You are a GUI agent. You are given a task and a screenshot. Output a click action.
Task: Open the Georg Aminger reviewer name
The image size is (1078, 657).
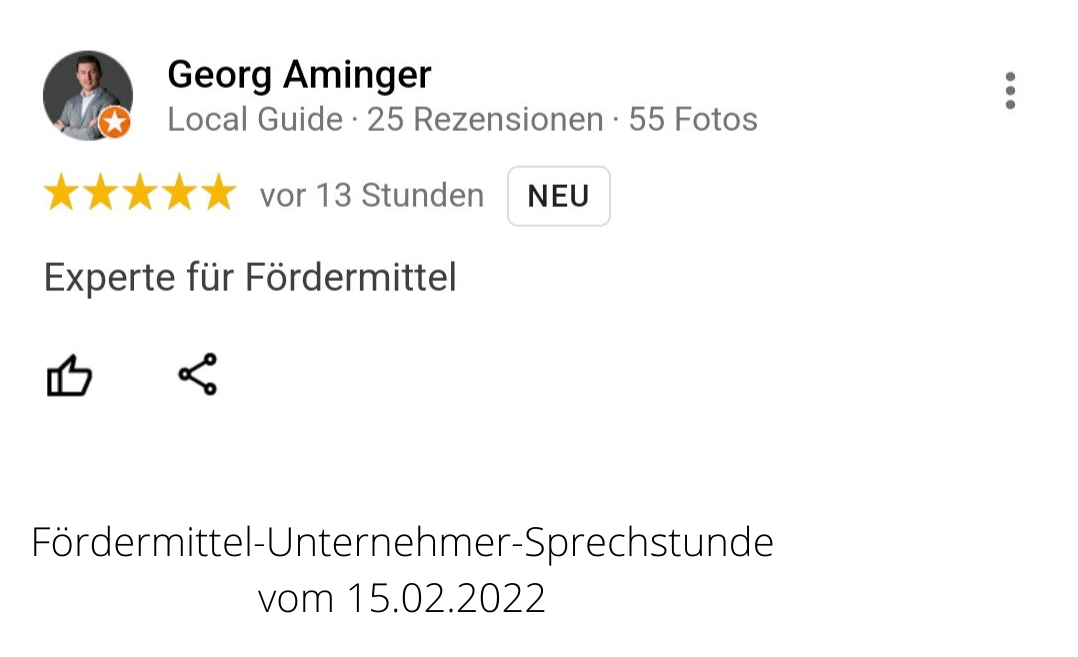click(x=299, y=74)
